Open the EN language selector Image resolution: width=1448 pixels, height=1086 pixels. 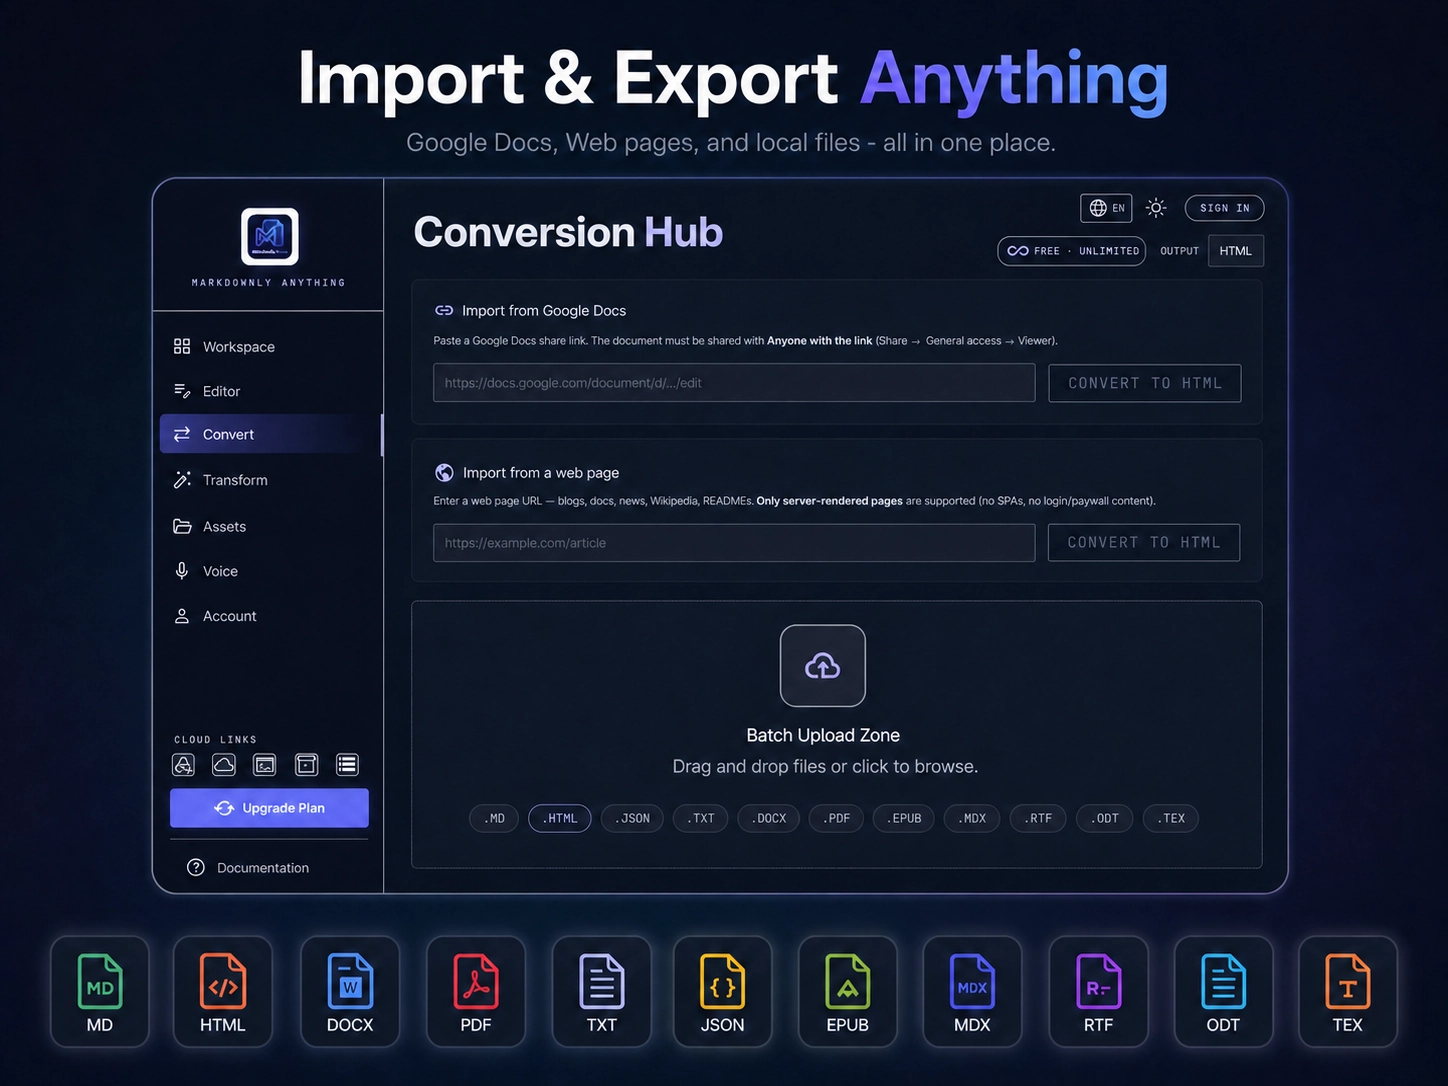pos(1106,208)
